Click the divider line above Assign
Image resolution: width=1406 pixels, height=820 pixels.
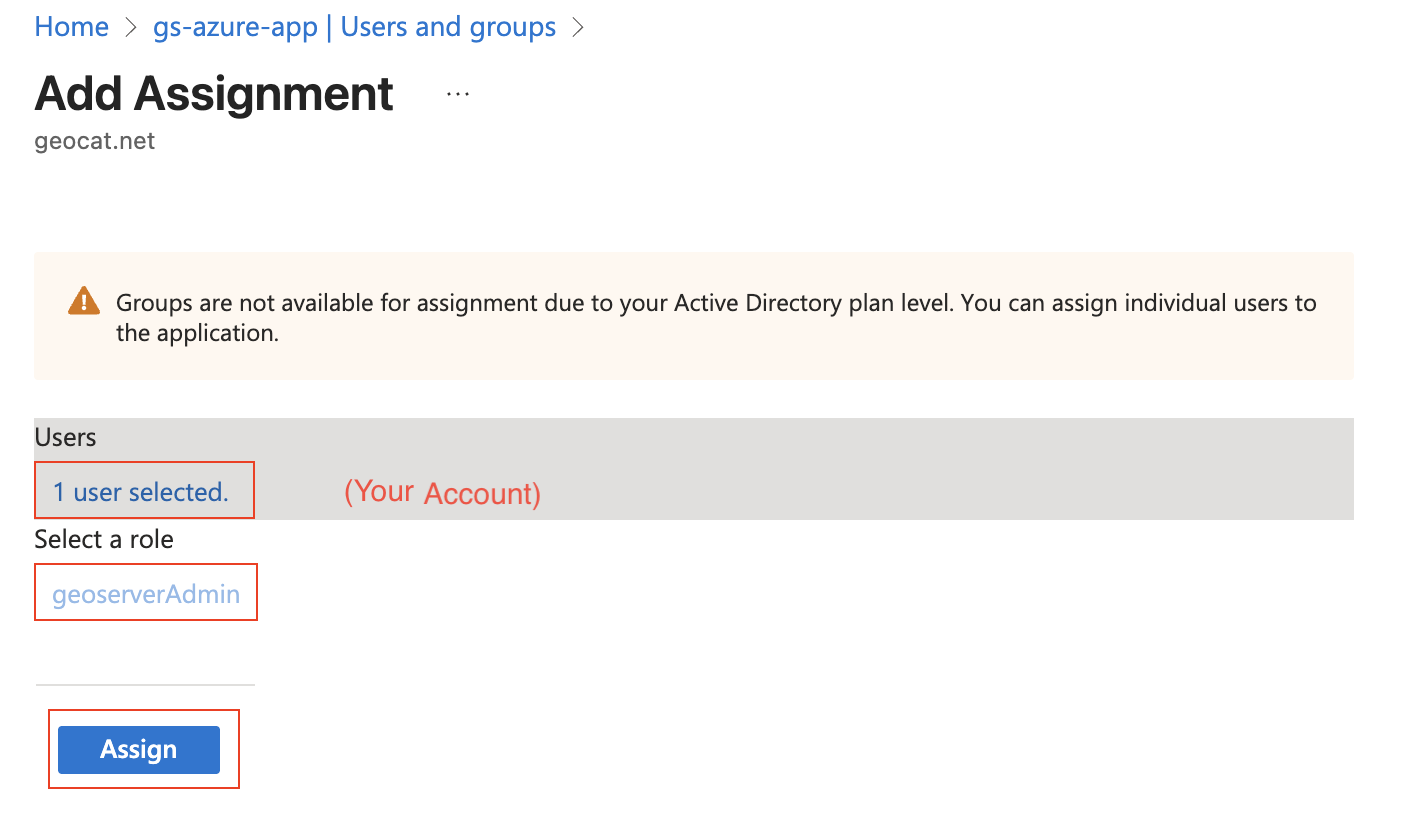click(146, 685)
